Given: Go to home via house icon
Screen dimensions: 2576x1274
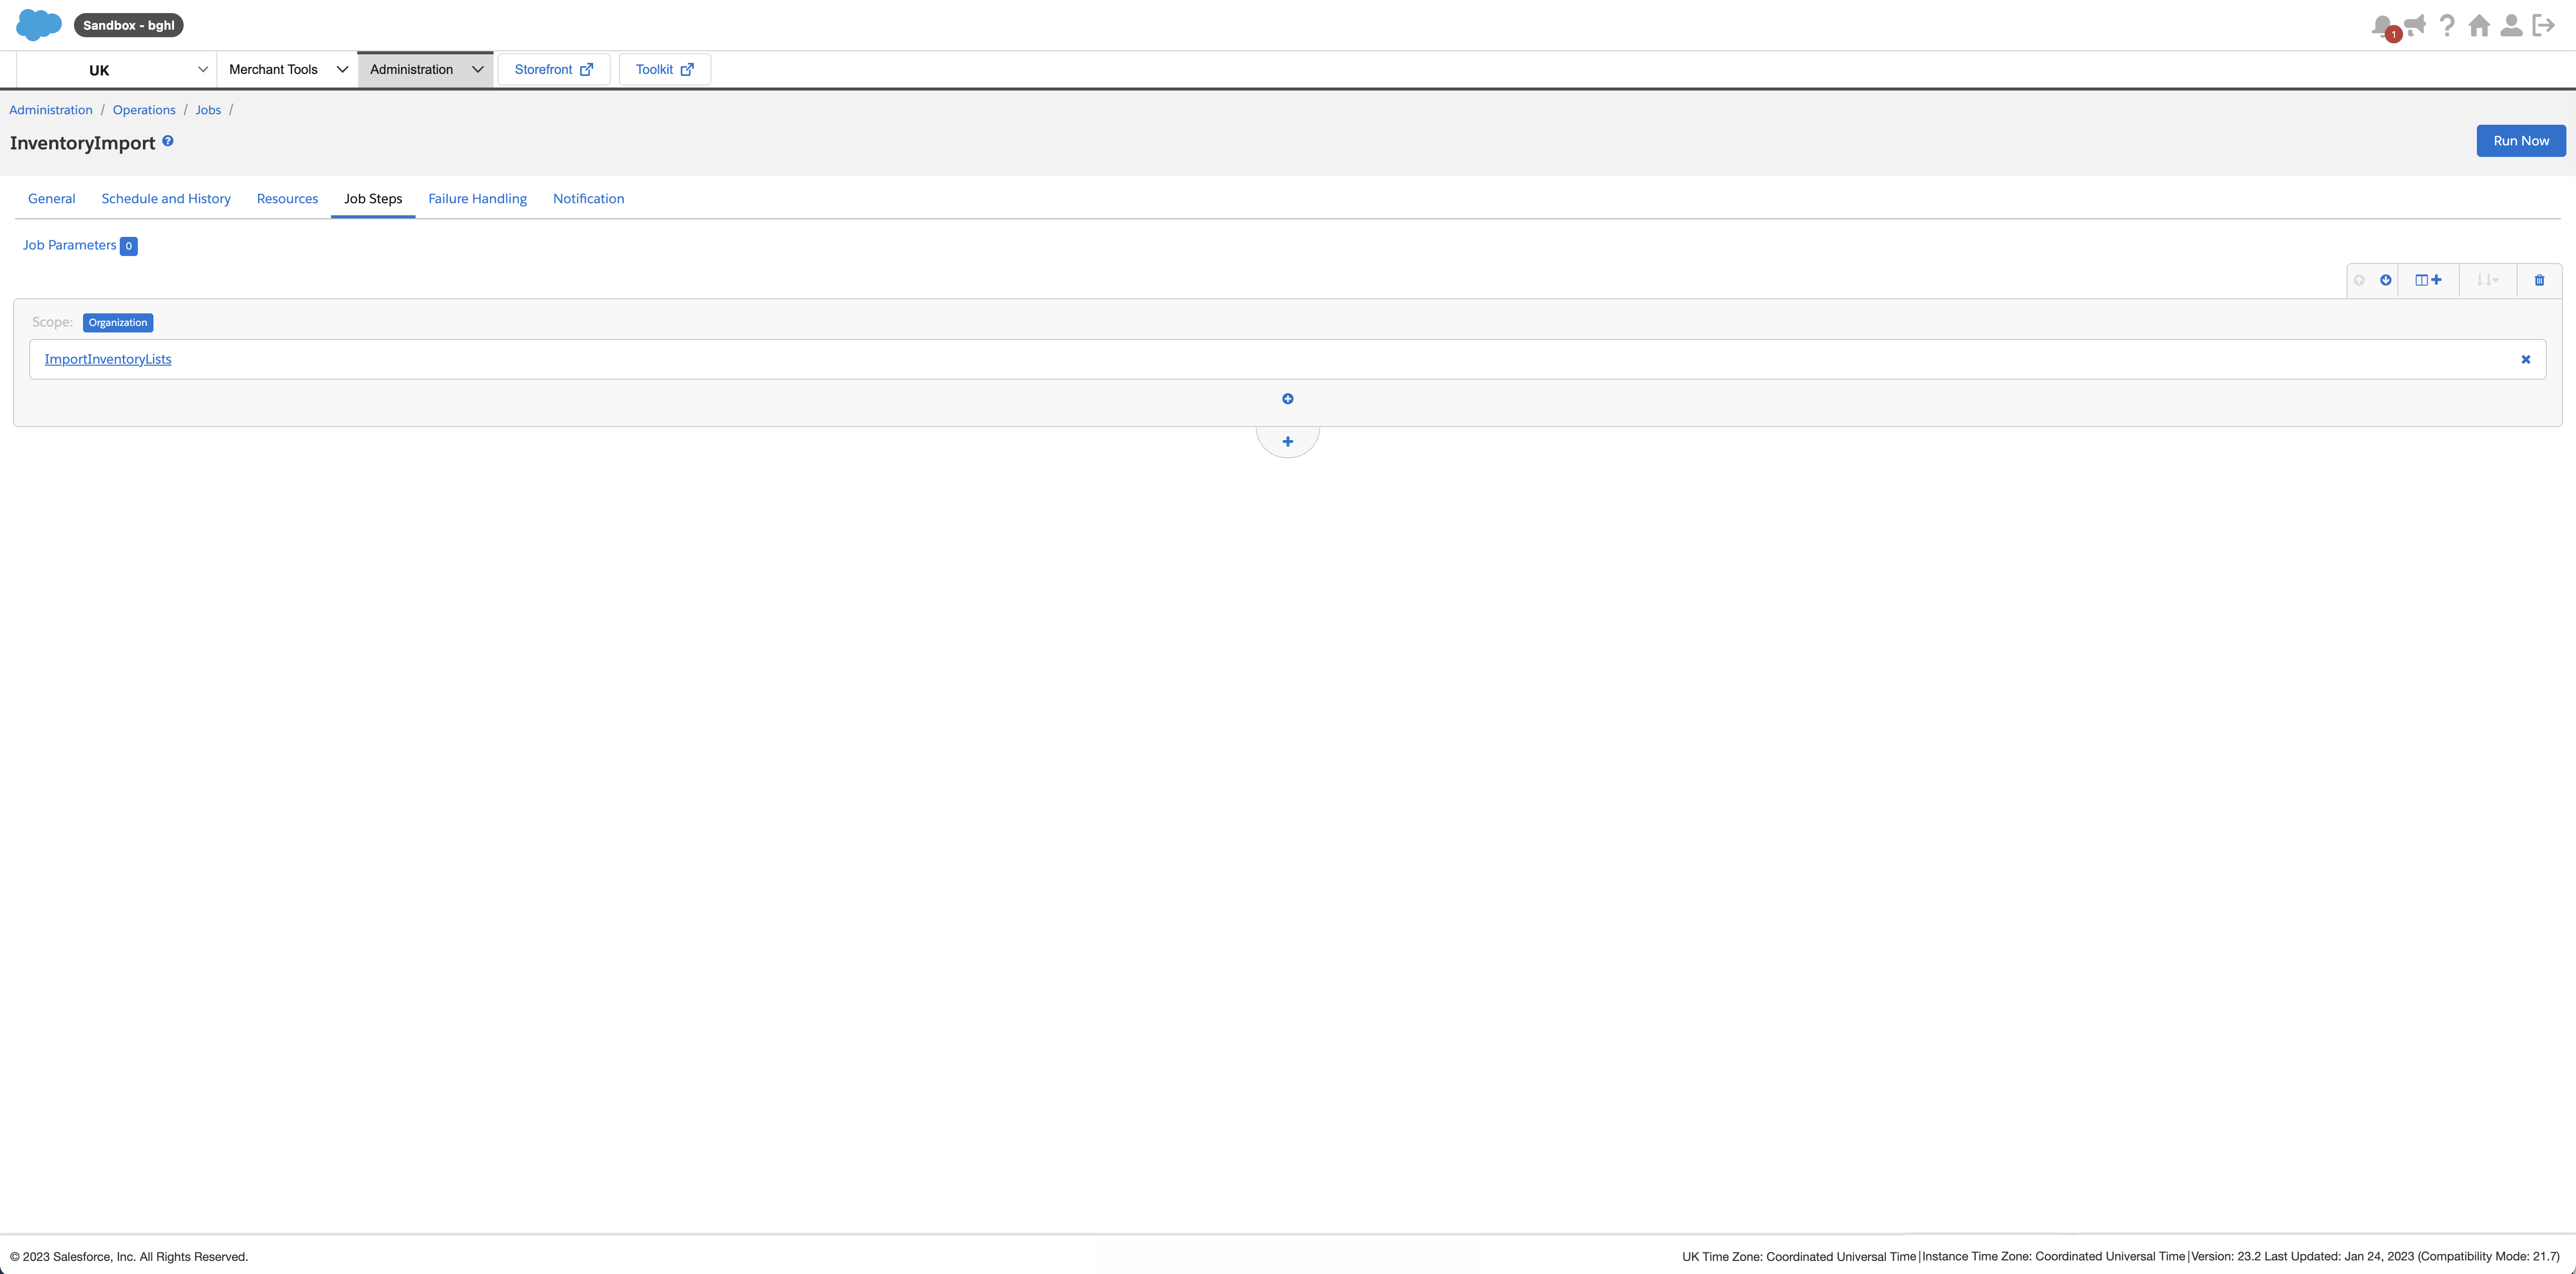Looking at the screenshot, I should click(x=2479, y=25).
